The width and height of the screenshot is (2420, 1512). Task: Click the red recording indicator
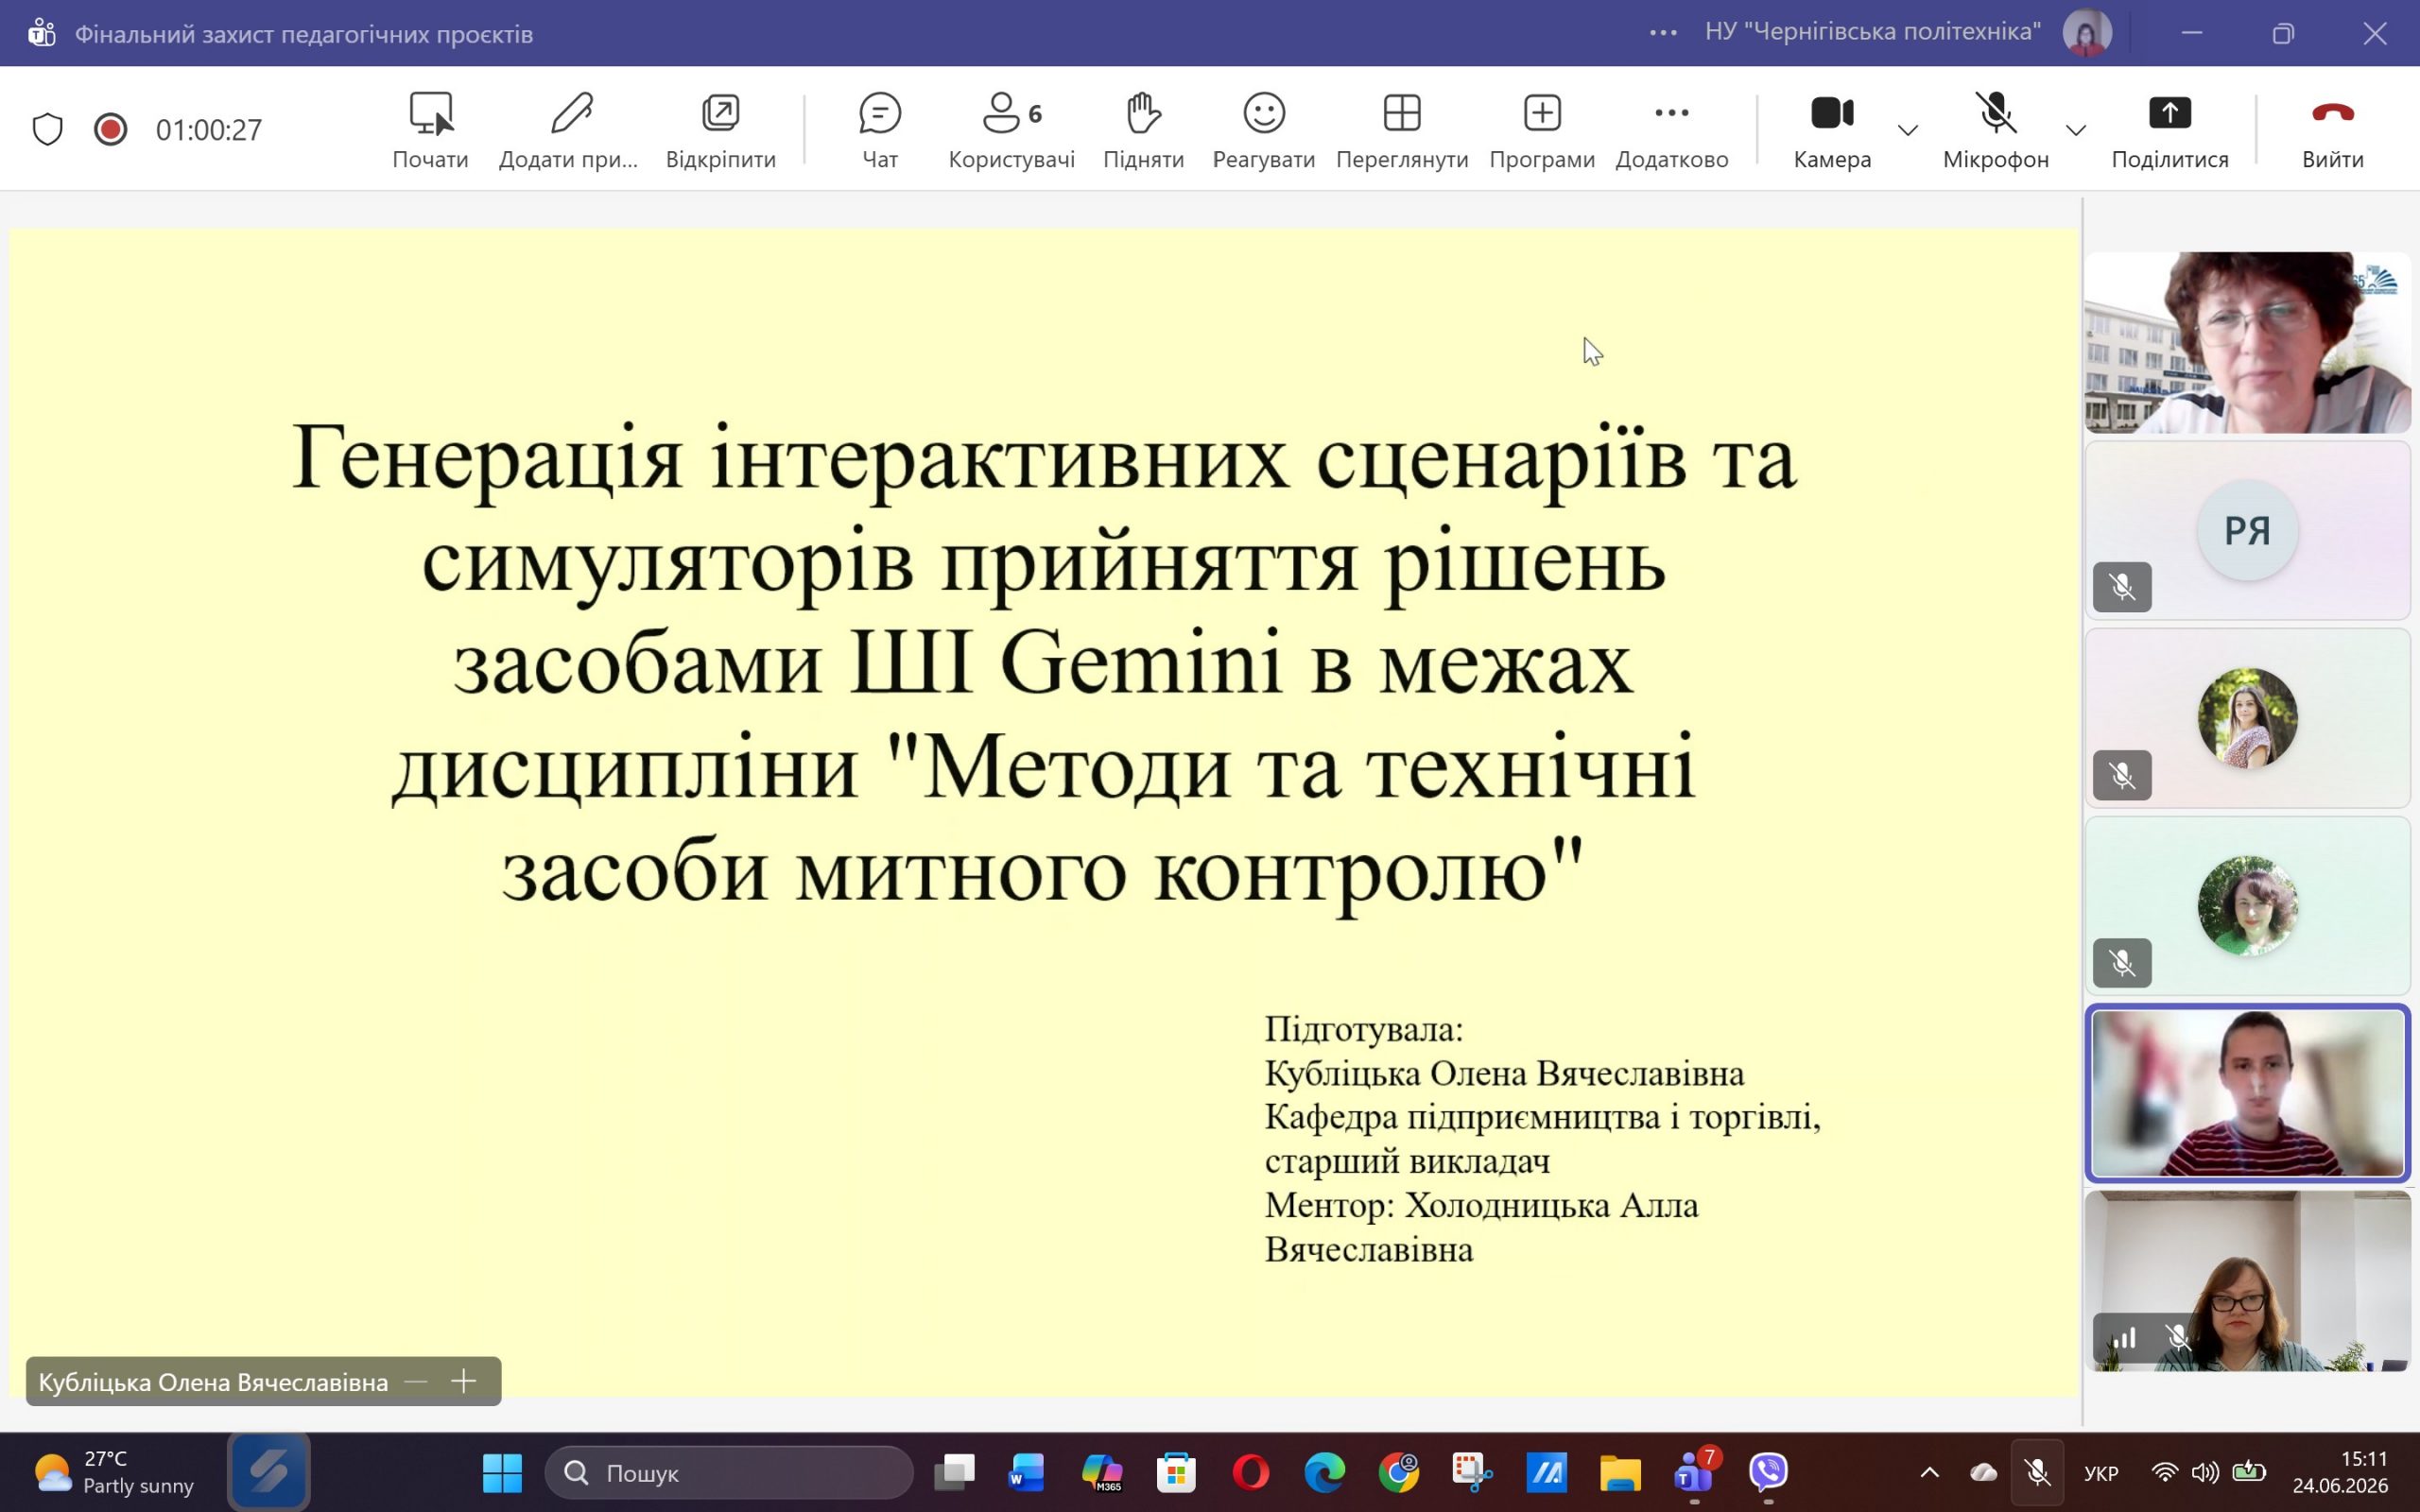[x=111, y=129]
